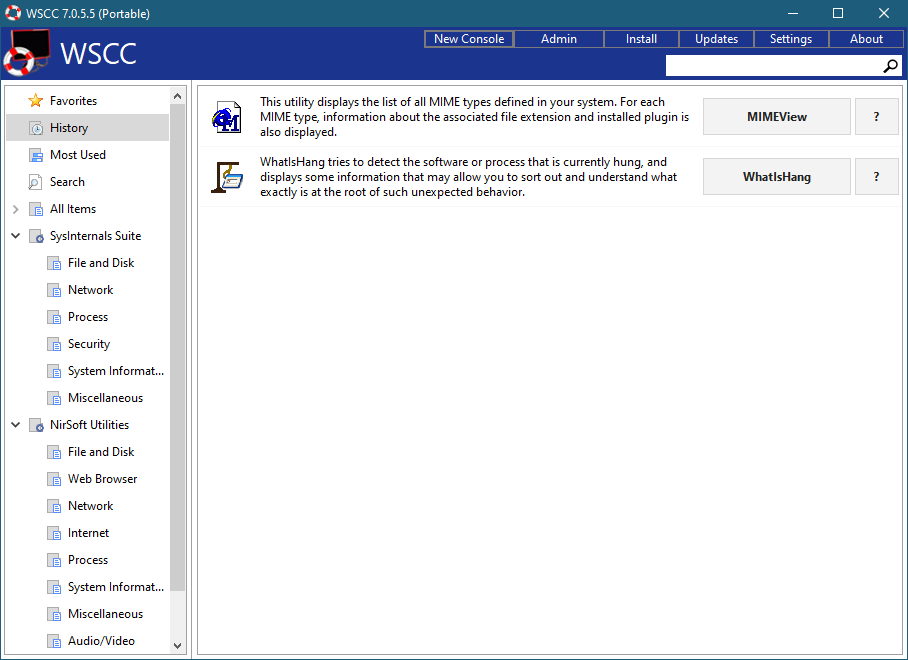Check for Updates via header button

click(x=716, y=39)
